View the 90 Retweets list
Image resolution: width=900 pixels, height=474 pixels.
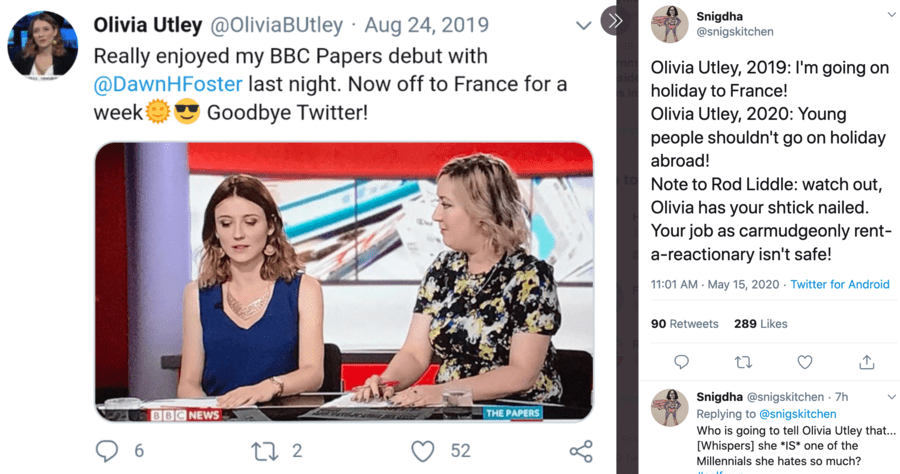[684, 324]
